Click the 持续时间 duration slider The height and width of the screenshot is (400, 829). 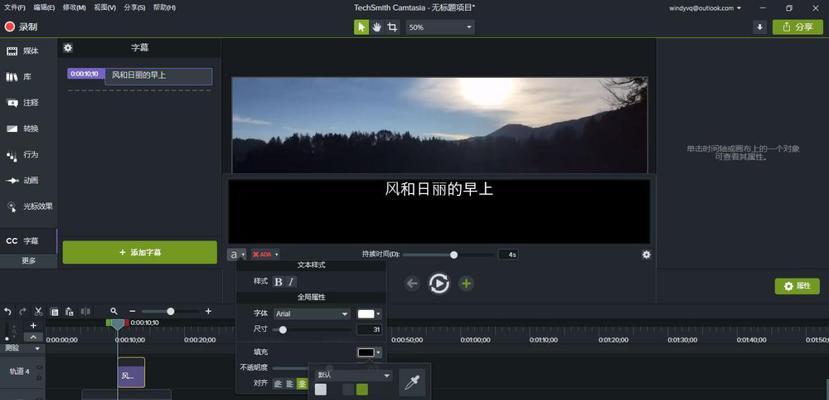coord(448,255)
